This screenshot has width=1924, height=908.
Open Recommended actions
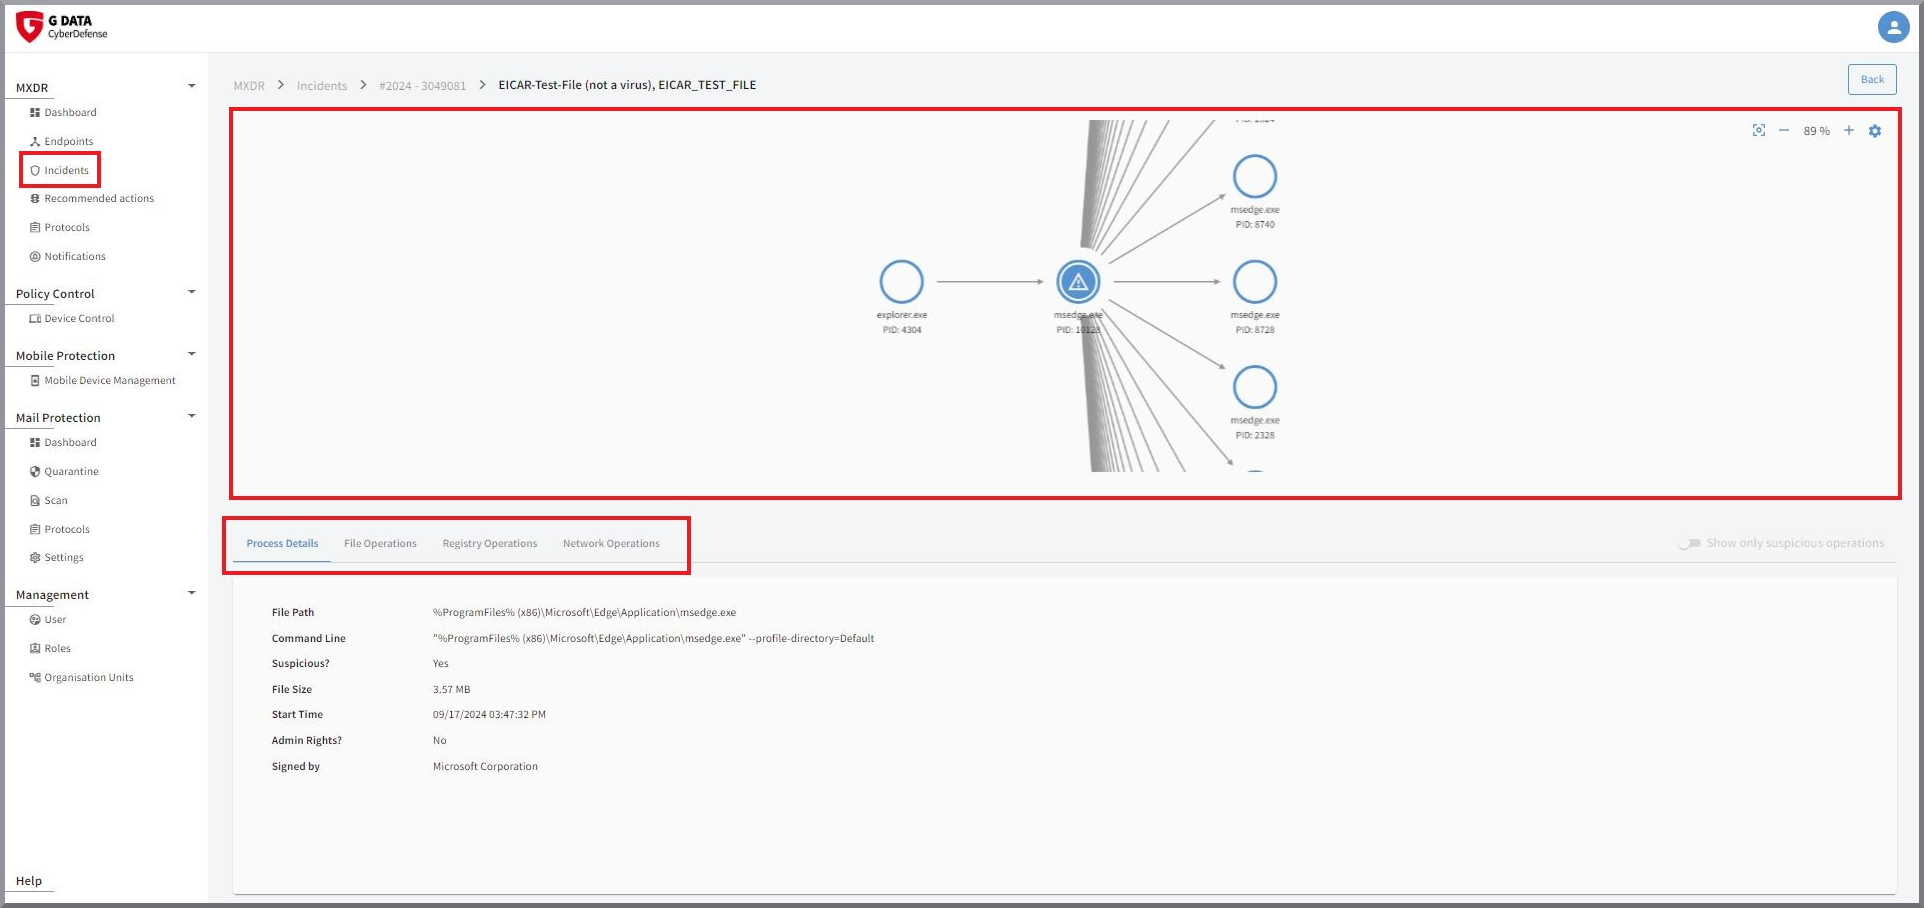point(91,199)
